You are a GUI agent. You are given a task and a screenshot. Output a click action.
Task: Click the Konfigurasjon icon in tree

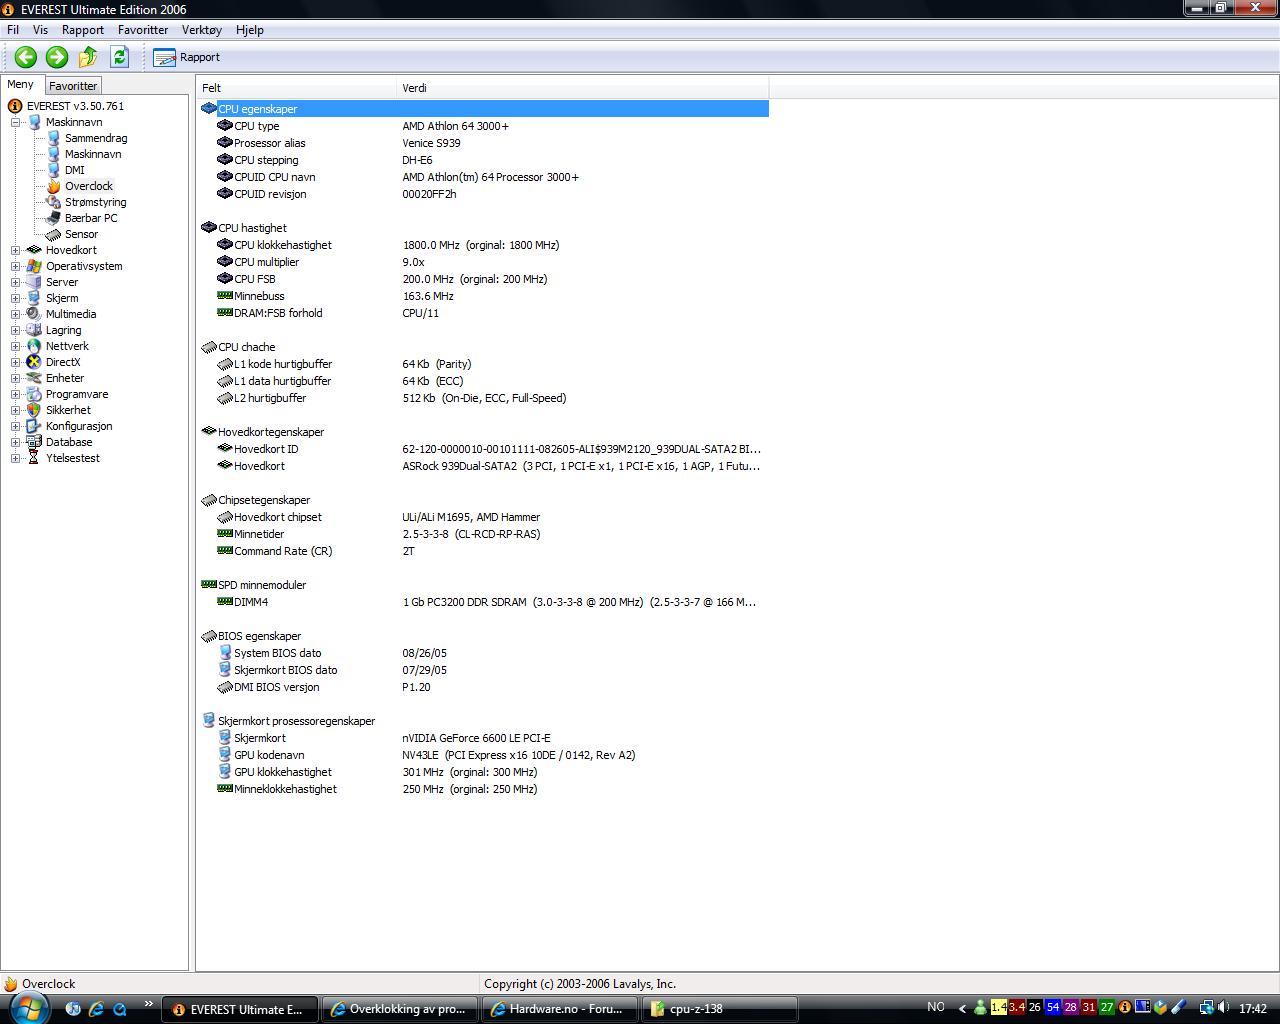tap(34, 426)
